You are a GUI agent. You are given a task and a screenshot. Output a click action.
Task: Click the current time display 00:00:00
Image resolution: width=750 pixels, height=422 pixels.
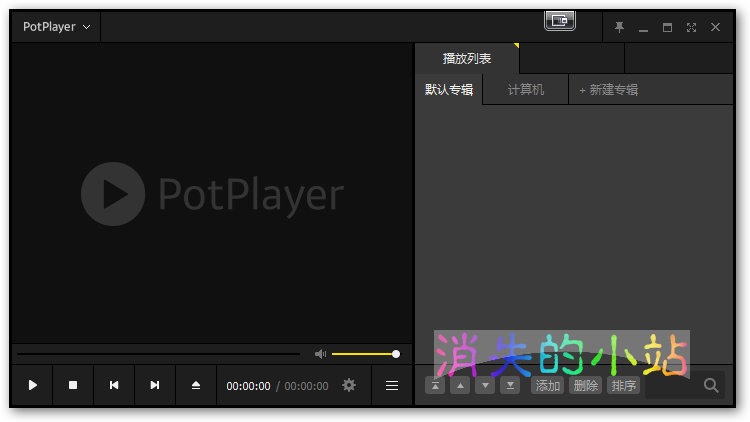point(248,386)
